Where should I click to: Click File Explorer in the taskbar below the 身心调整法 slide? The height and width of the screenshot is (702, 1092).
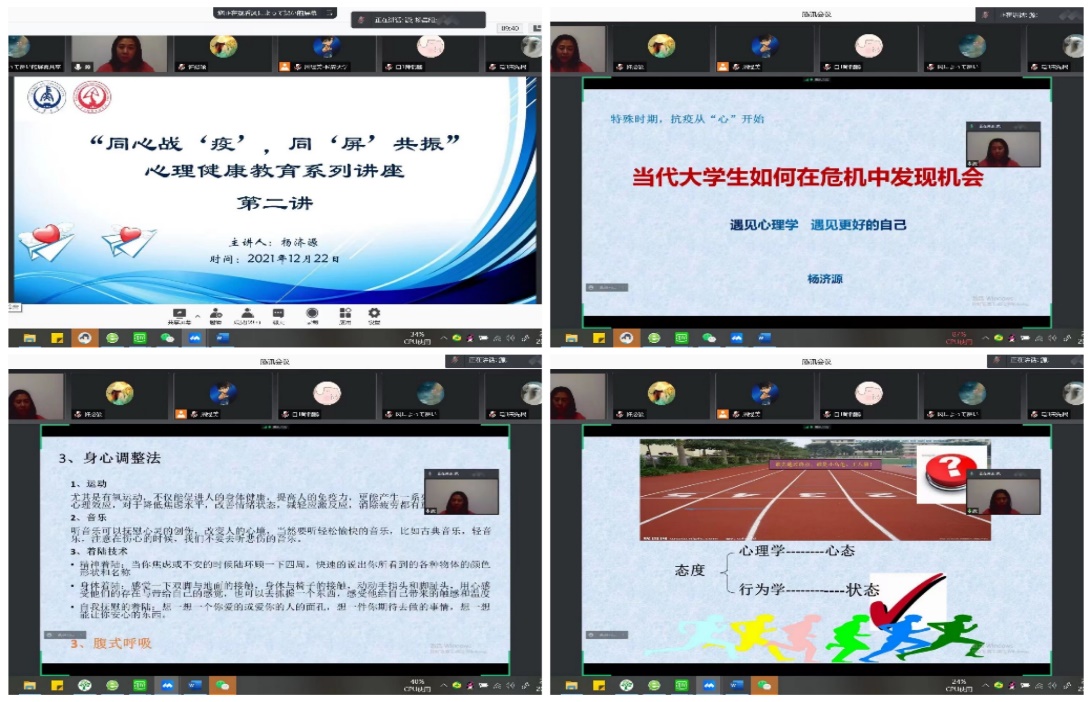tap(29, 686)
